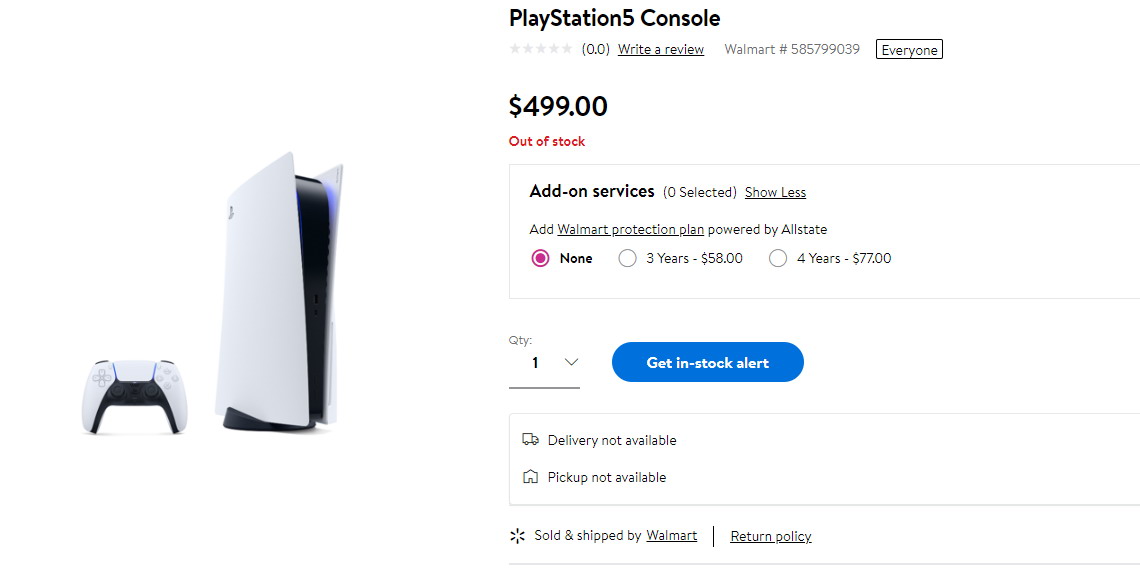The image size is (1140, 569).
Task: Collapse add-on services with Show Less
Action: click(x=775, y=192)
